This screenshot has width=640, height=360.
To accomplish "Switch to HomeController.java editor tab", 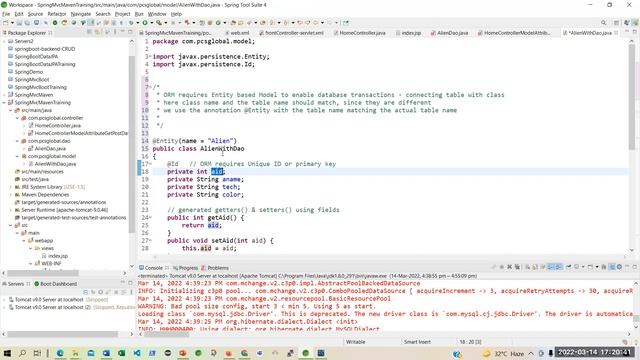I will pos(359,33).
